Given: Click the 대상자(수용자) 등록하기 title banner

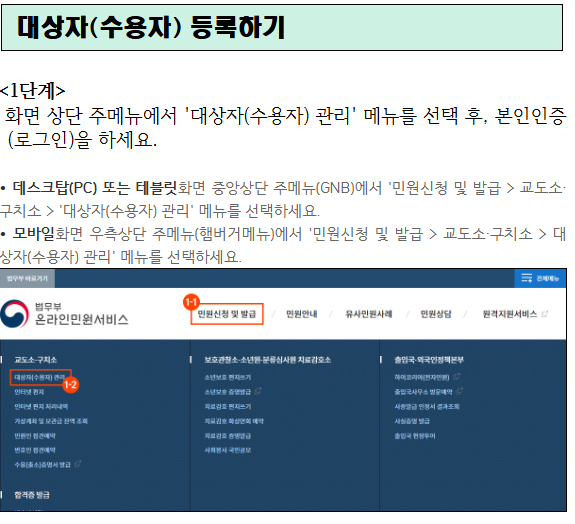Looking at the screenshot, I should [x=282, y=28].
